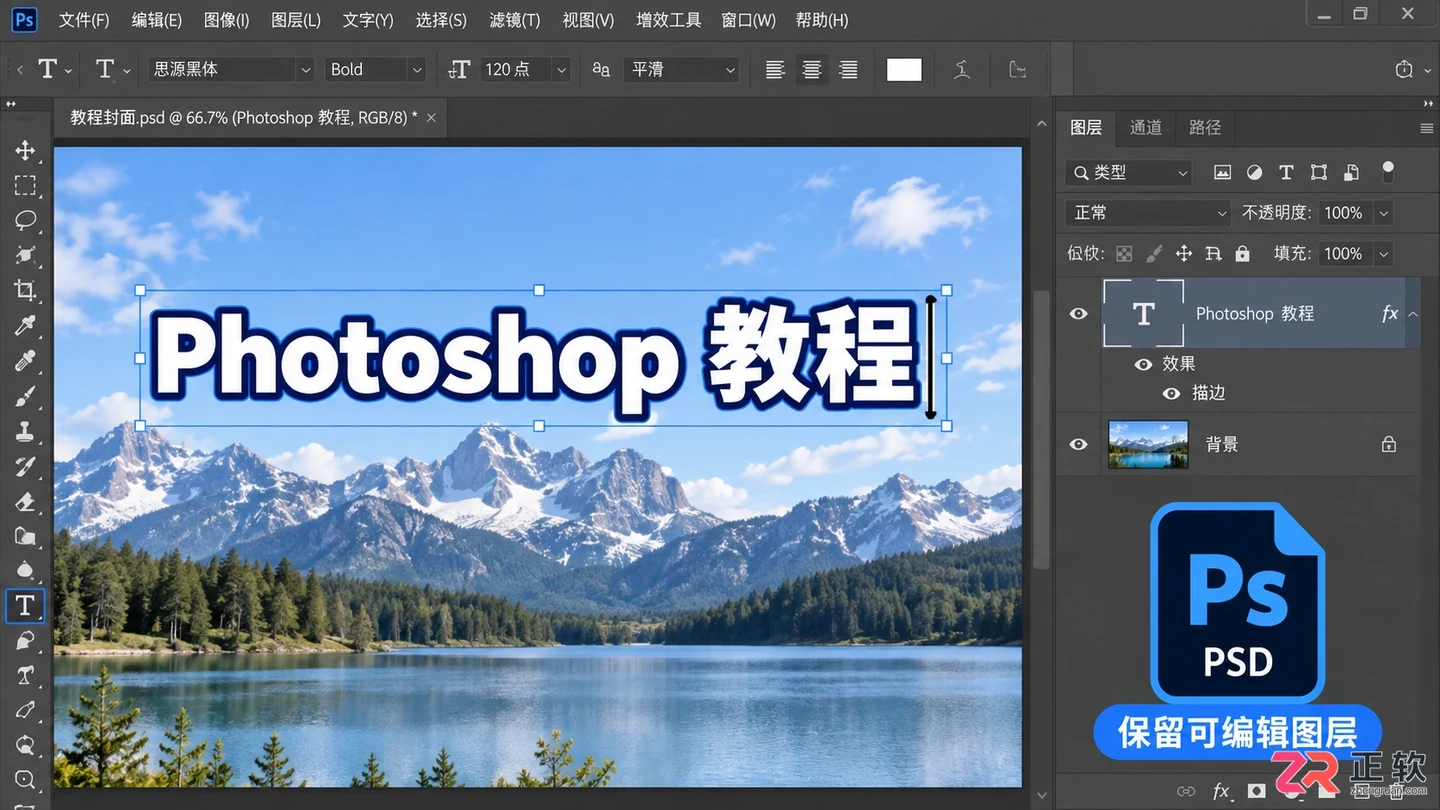Toggle lock image pixels brush icon

(x=1154, y=254)
